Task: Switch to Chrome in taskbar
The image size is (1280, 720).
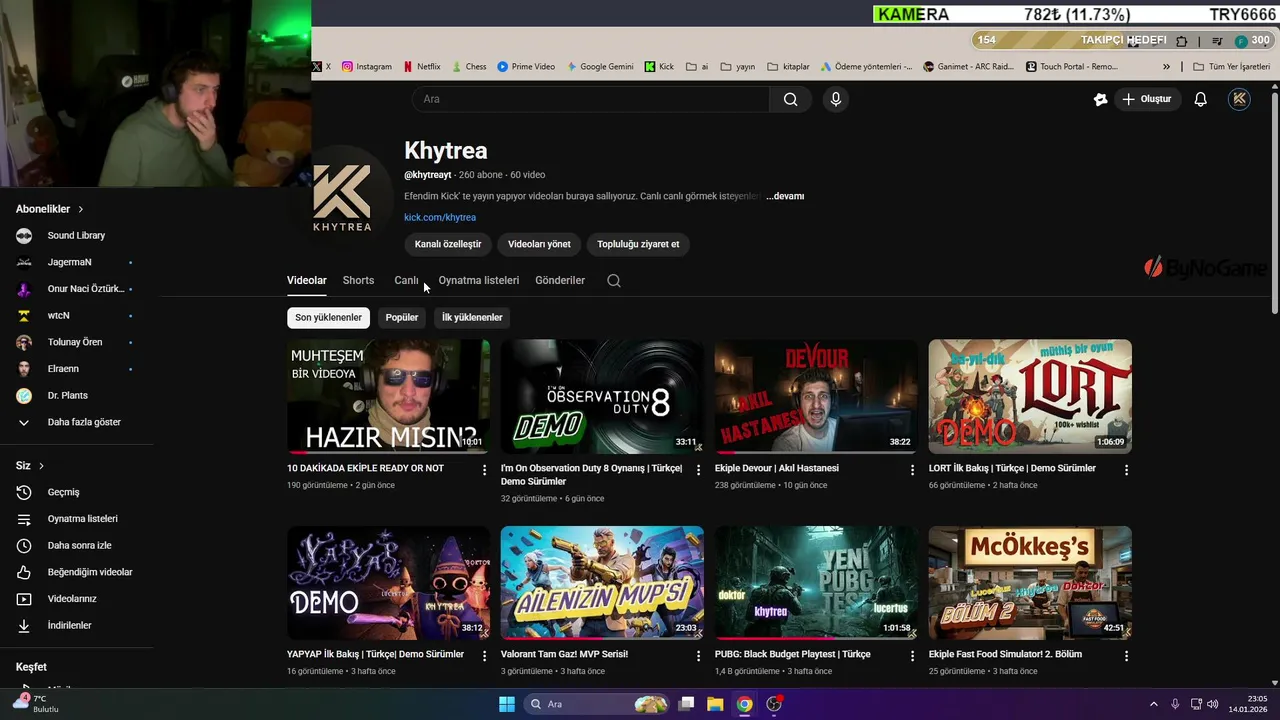Action: click(x=744, y=704)
